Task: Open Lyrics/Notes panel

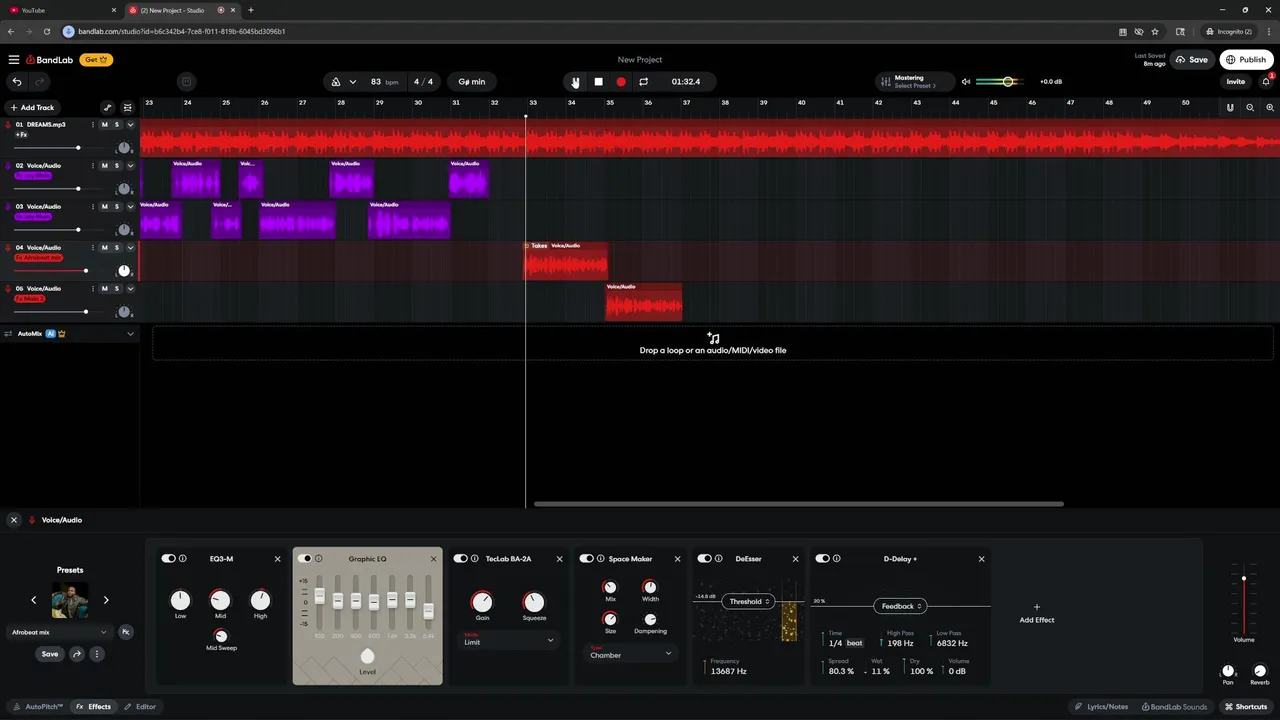Action: coord(1101,707)
